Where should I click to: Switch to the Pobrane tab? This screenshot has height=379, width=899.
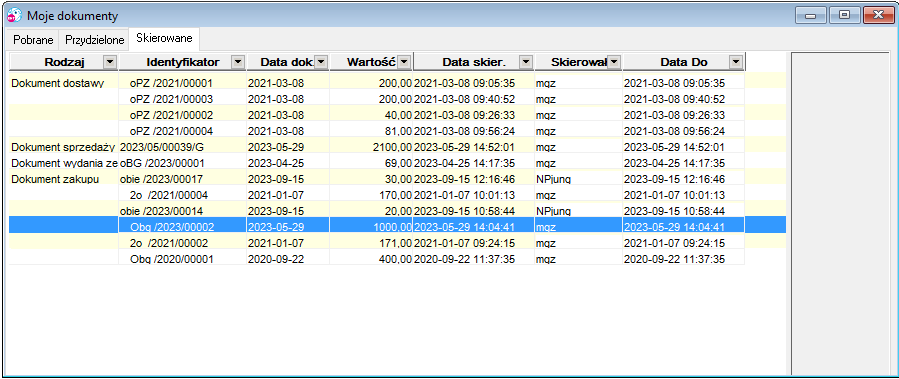[x=33, y=40]
